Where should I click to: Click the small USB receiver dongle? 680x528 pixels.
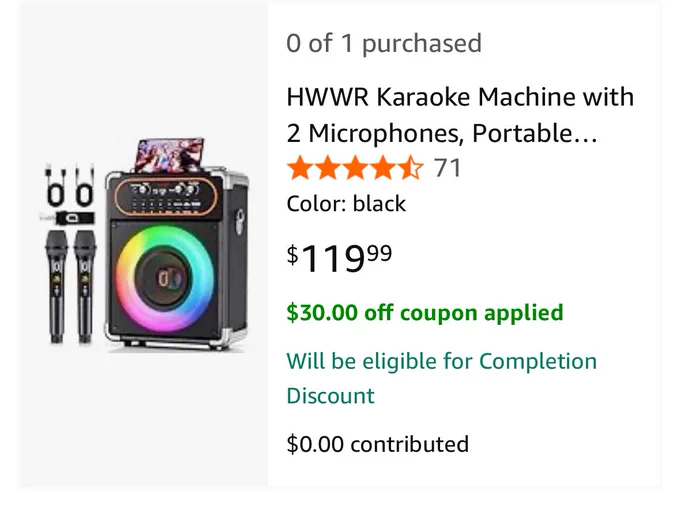69,218
